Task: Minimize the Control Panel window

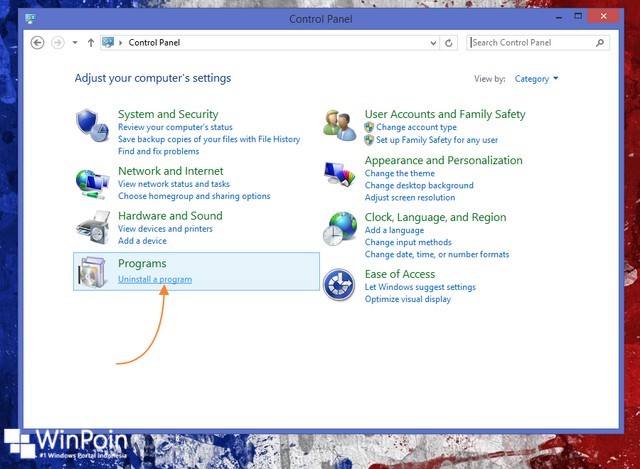Action: [559, 18]
